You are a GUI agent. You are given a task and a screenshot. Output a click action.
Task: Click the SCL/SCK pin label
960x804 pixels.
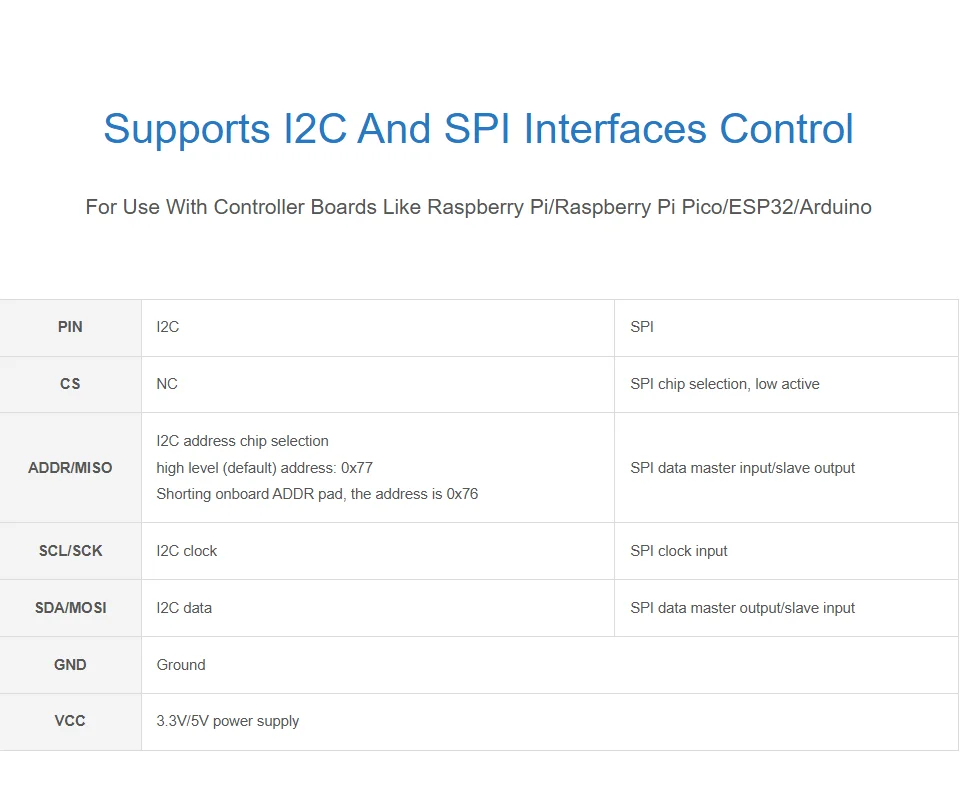point(70,551)
